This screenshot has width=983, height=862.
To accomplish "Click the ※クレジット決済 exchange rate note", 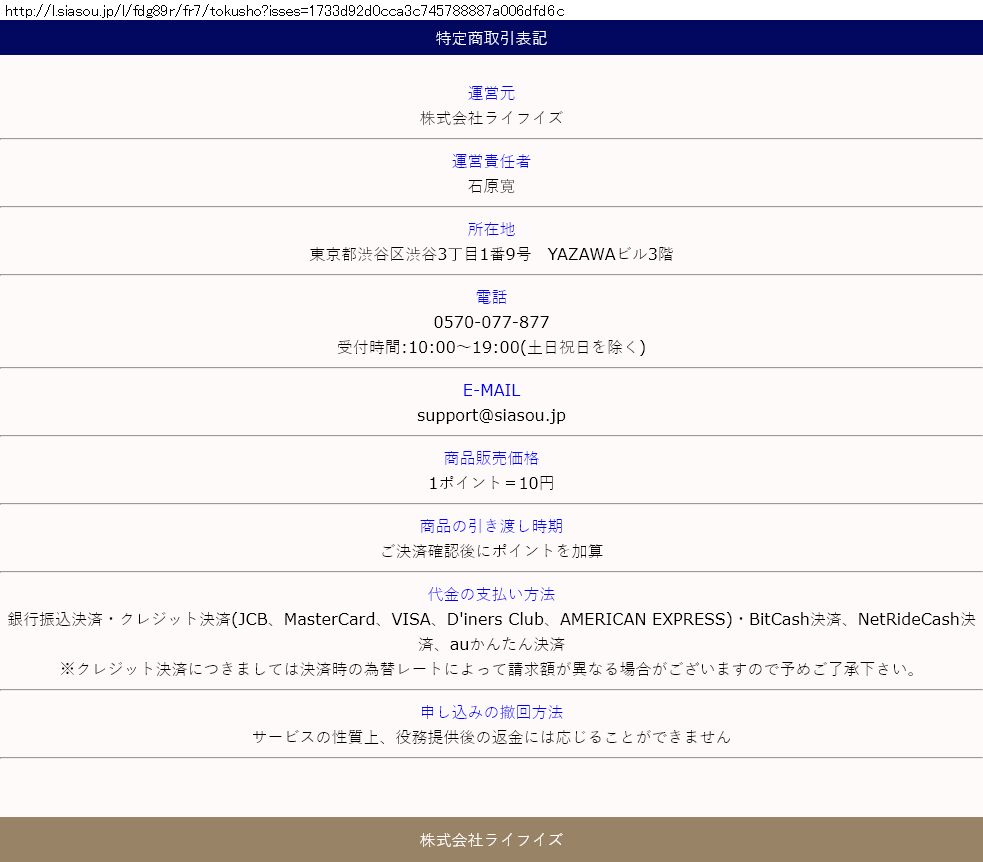I will point(491,669).
